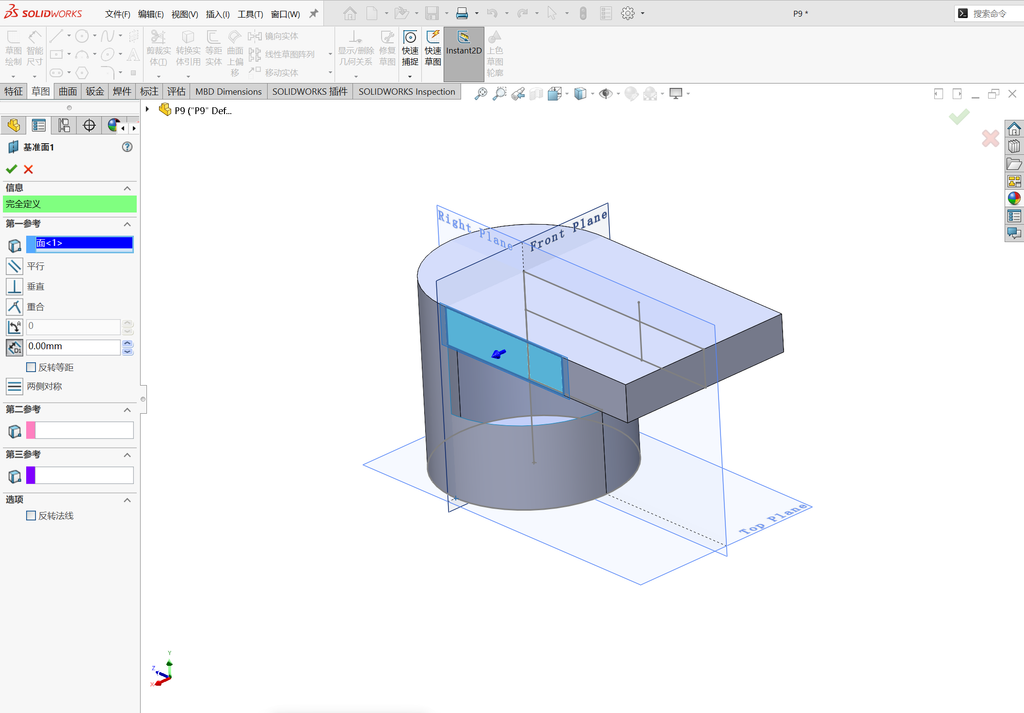Image resolution: width=1024 pixels, height=713 pixels.
Task: Open the View Palette icon in task pane
Action: point(1014,181)
